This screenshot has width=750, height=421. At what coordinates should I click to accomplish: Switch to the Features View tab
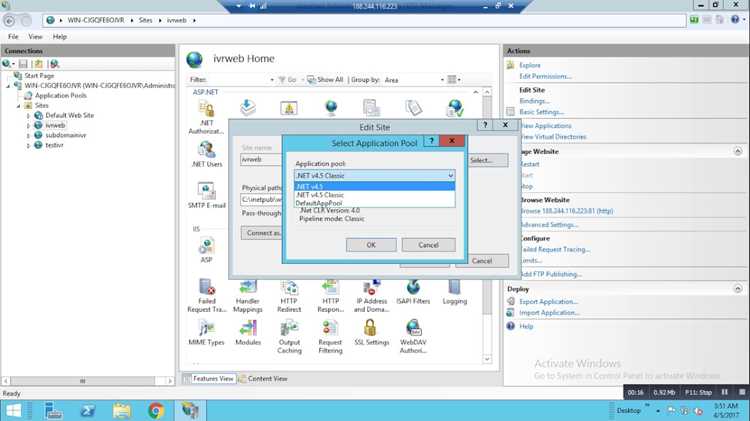tap(209, 378)
